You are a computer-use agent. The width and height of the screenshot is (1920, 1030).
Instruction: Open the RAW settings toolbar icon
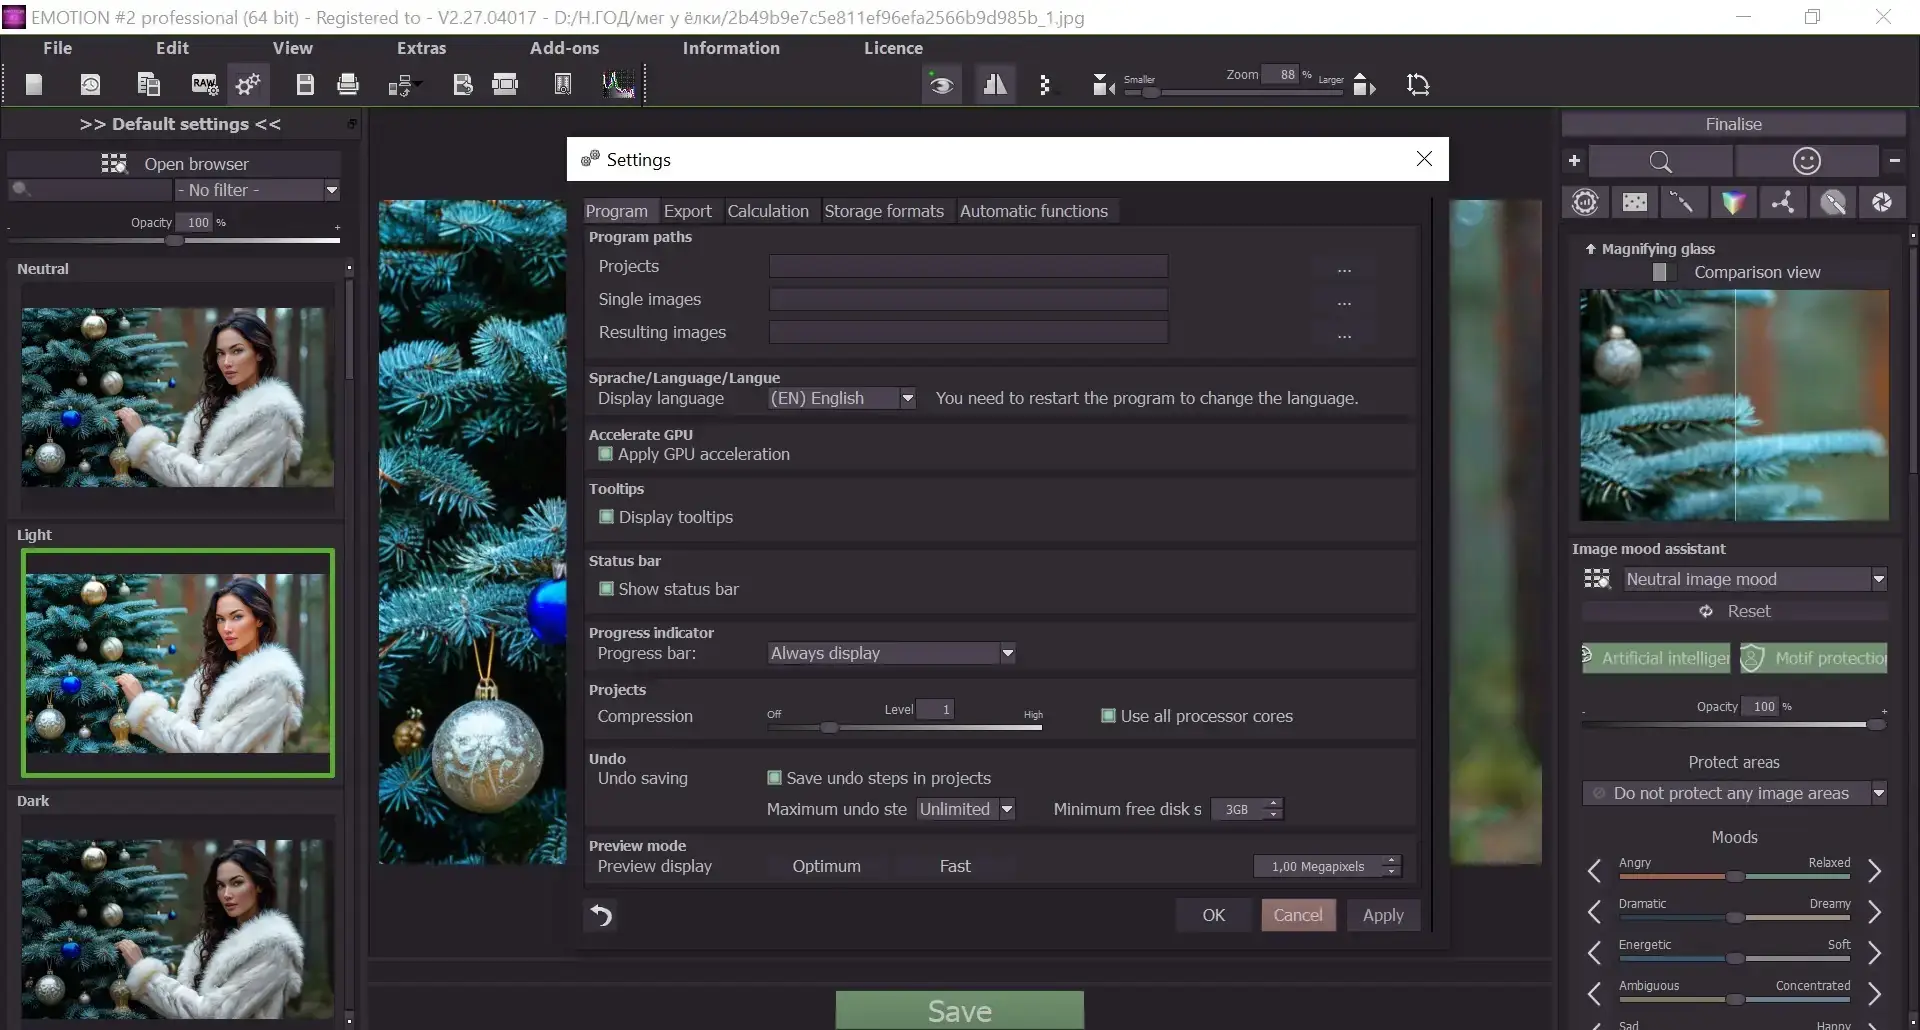204,85
